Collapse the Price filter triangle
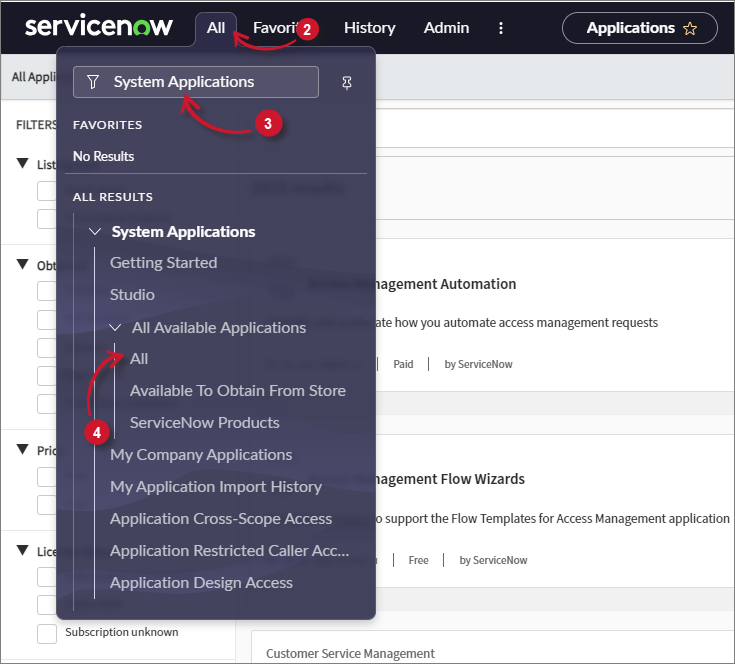Image resolution: width=735 pixels, height=664 pixels. 22,449
